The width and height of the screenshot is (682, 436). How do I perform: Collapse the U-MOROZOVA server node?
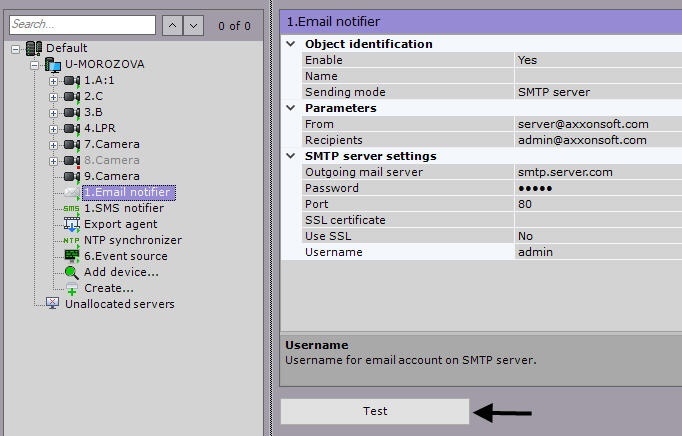[x=34, y=64]
